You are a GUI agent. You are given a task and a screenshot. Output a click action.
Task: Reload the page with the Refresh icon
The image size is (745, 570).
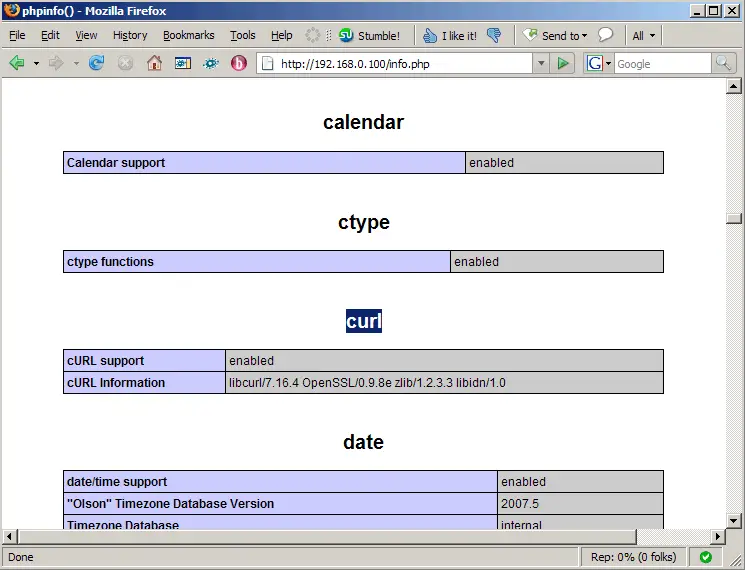96,63
